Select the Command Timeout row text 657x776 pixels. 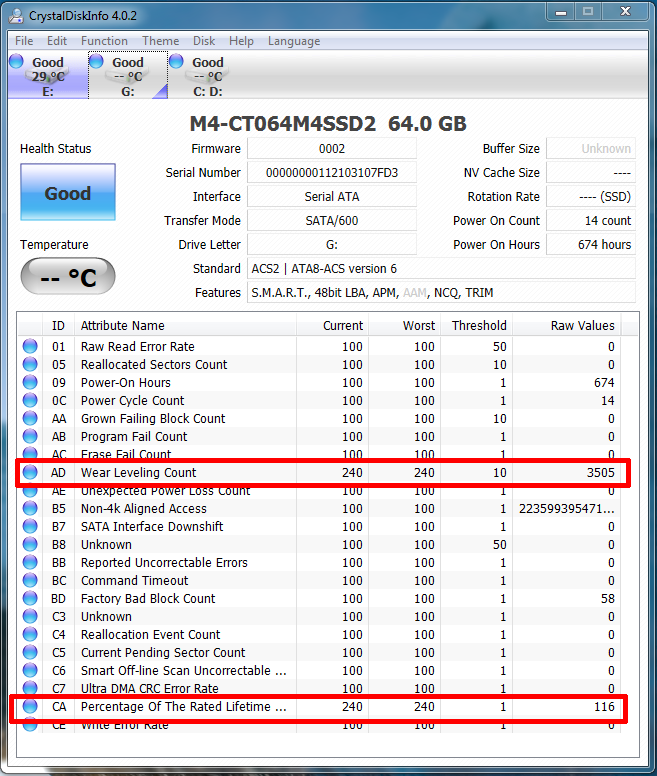coord(135,580)
